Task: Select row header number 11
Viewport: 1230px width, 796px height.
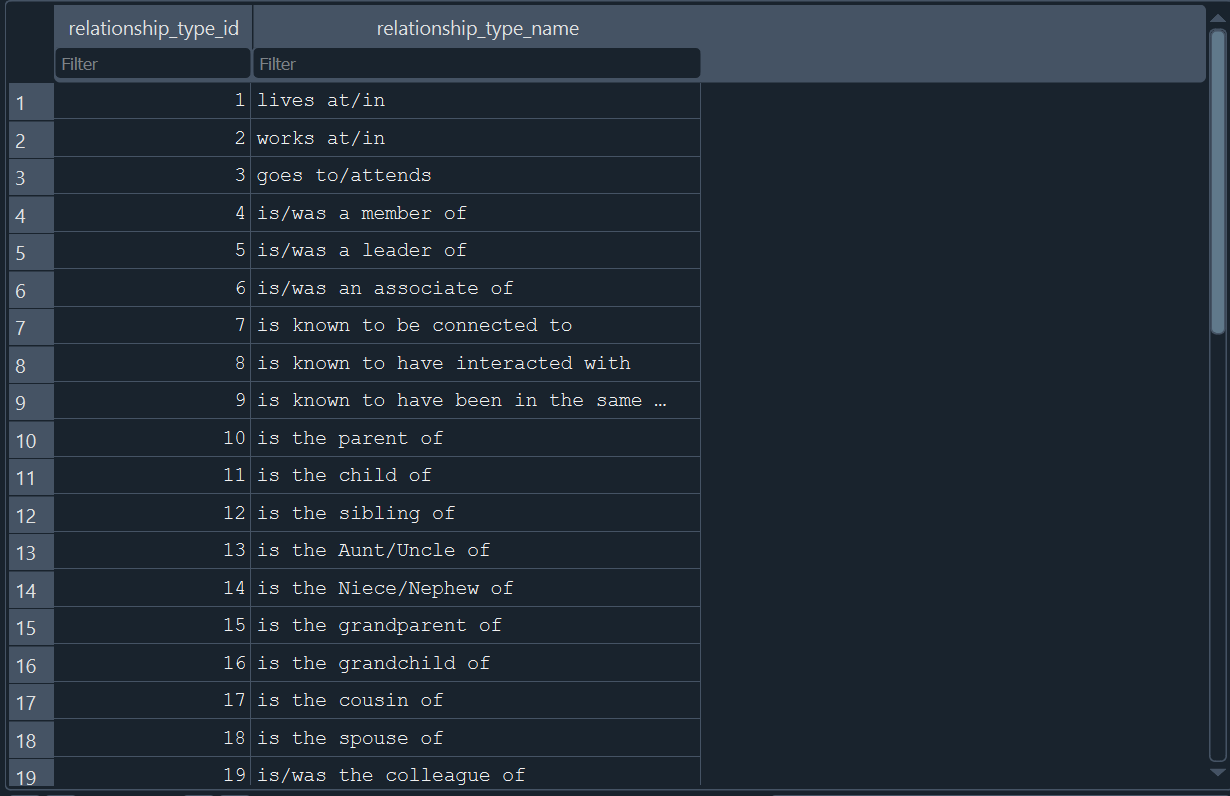Action: pos(31,476)
